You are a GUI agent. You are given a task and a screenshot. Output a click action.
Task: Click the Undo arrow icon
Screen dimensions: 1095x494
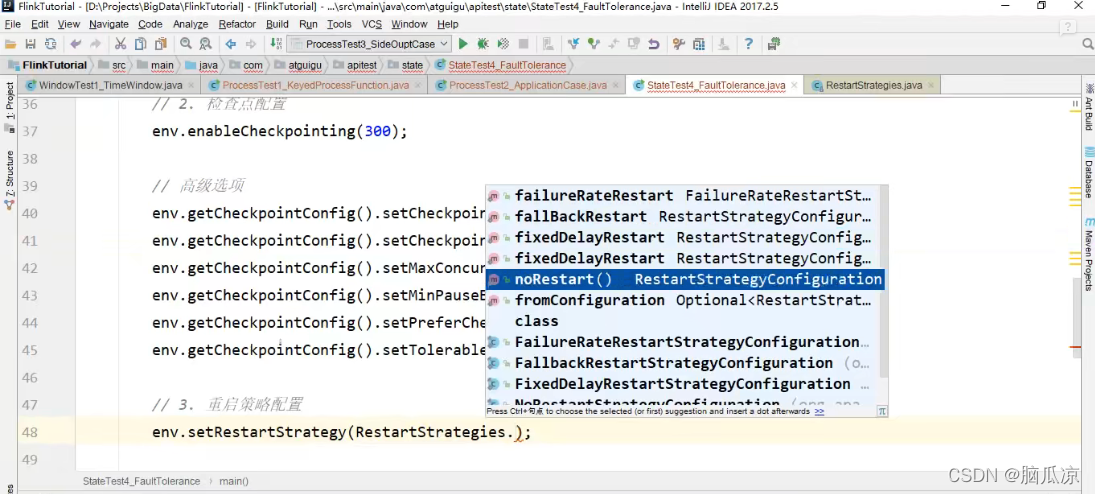(75, 44)
